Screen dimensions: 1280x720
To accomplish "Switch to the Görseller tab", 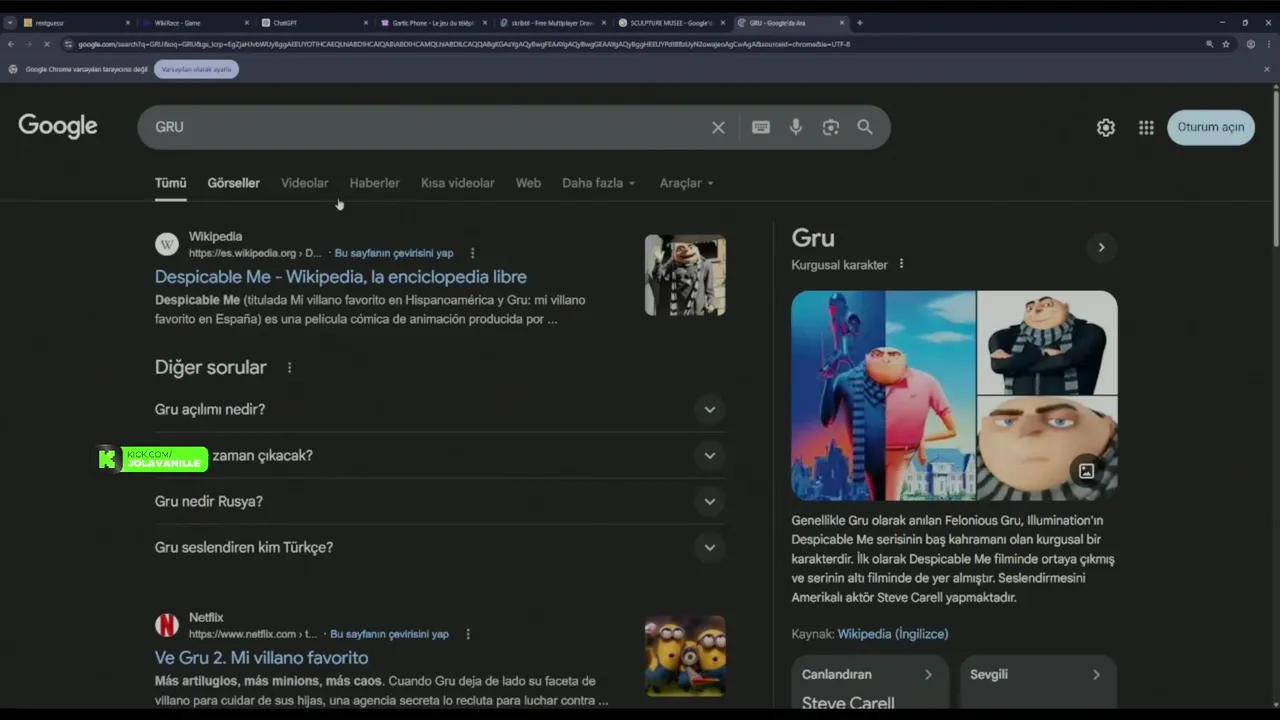I will [233, 183].
